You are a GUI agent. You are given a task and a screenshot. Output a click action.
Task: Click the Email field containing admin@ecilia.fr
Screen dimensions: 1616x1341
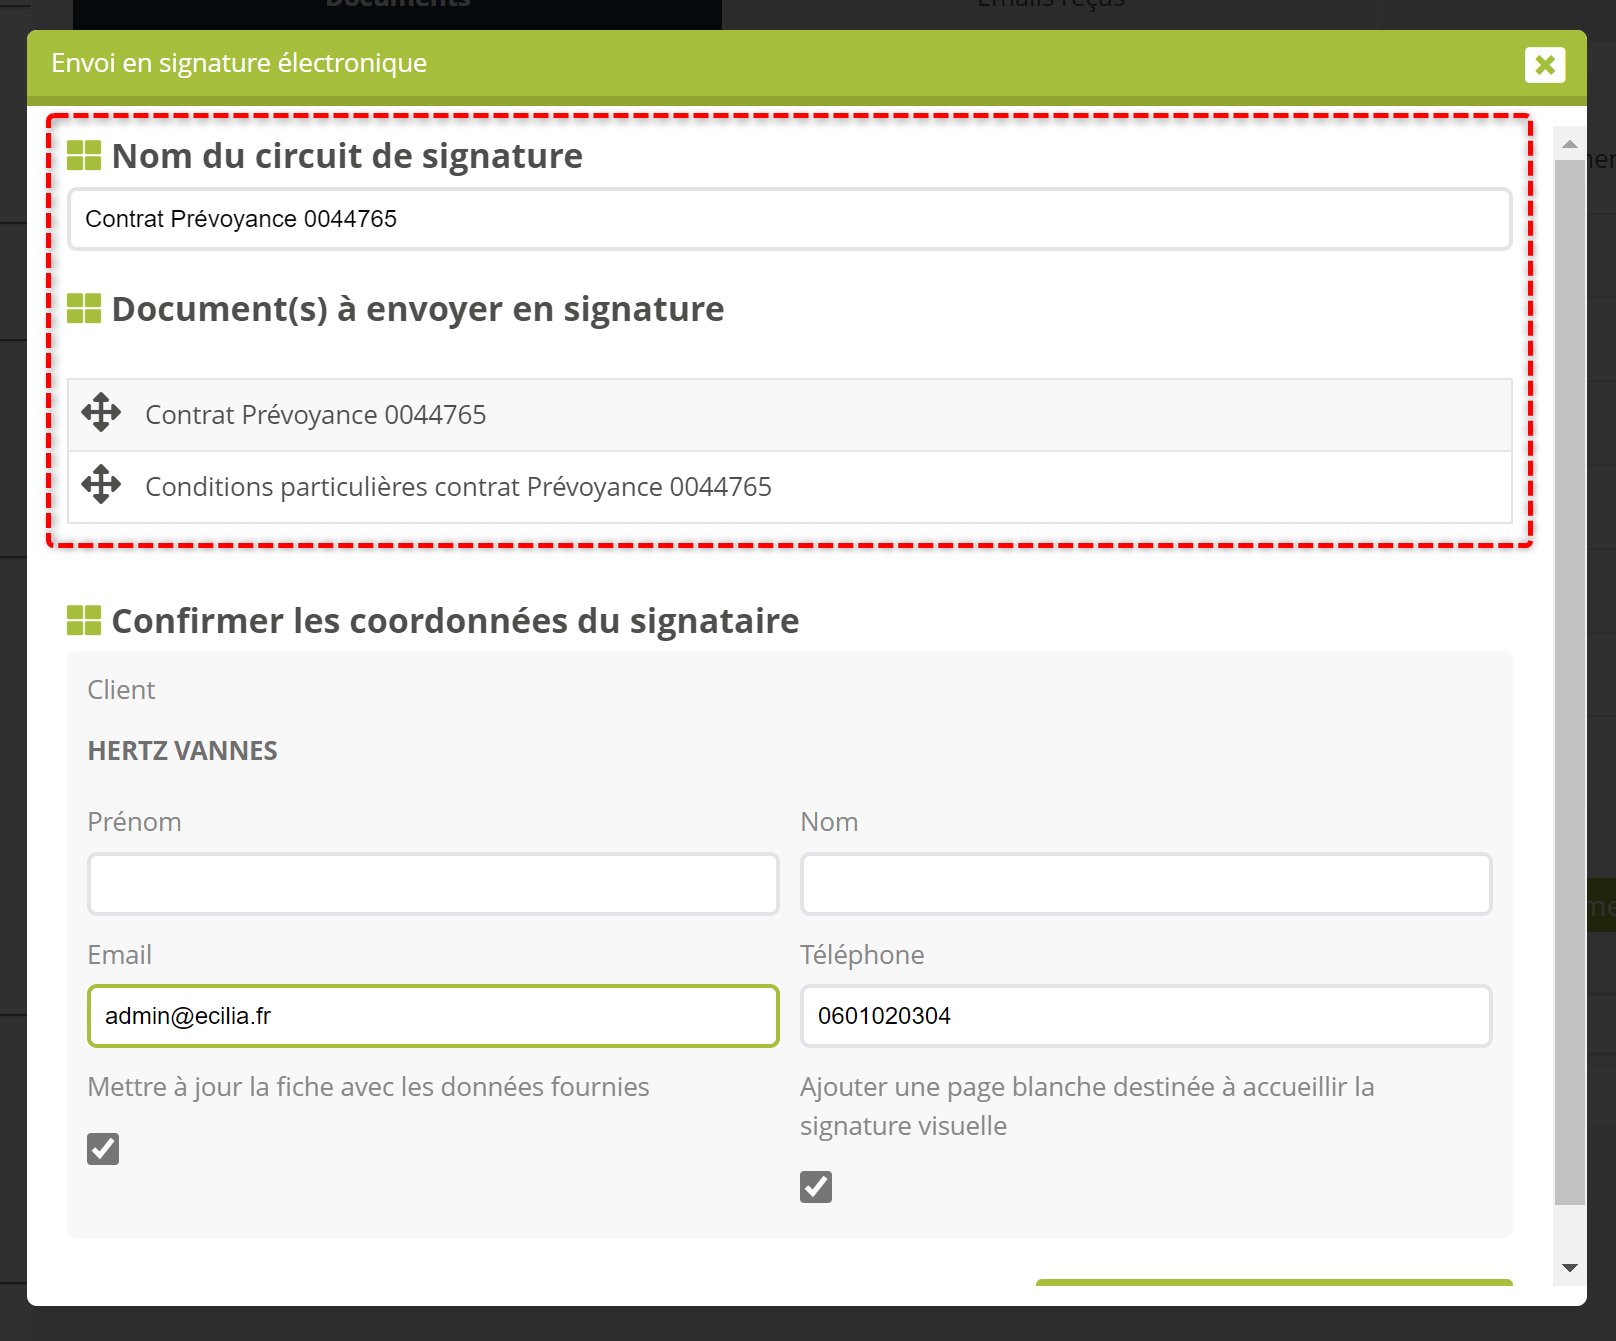[x=433, y=1016]
